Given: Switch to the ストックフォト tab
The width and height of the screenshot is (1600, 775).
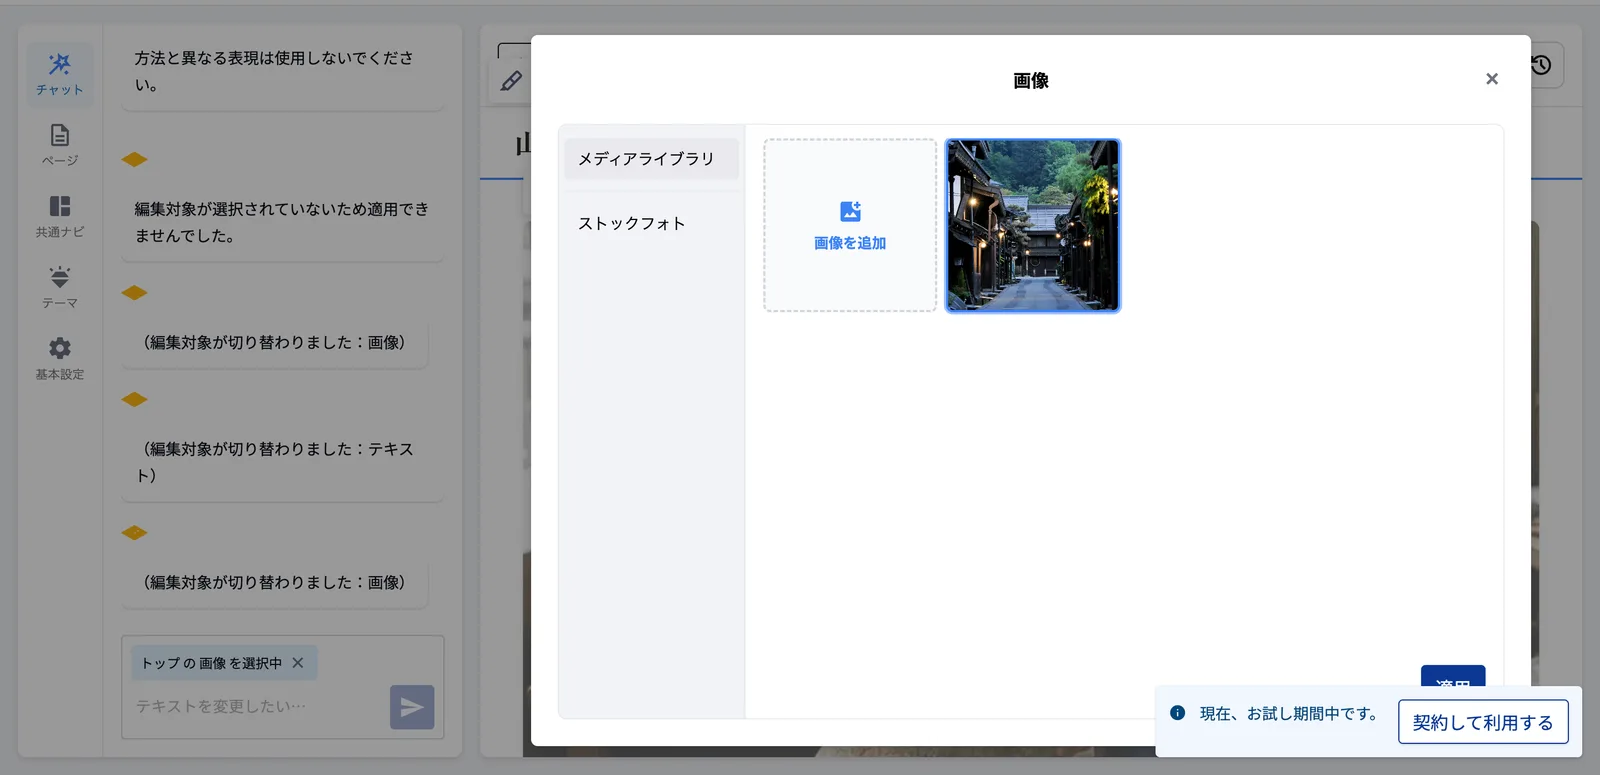Looking at the screenshot, I should coord(651,224).
